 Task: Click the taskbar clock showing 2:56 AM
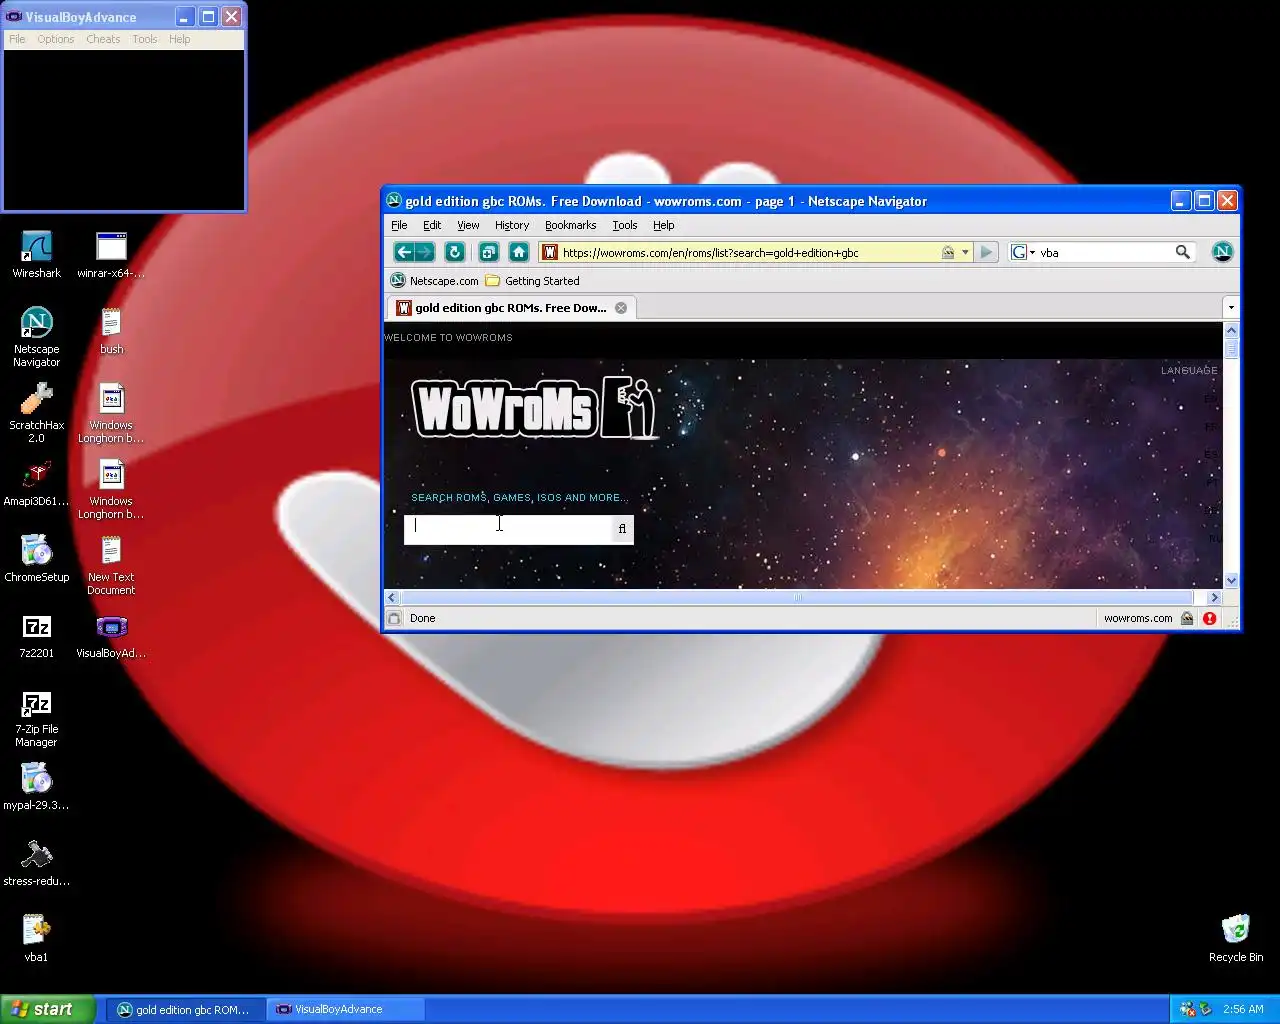(x=1243, y=1009)
